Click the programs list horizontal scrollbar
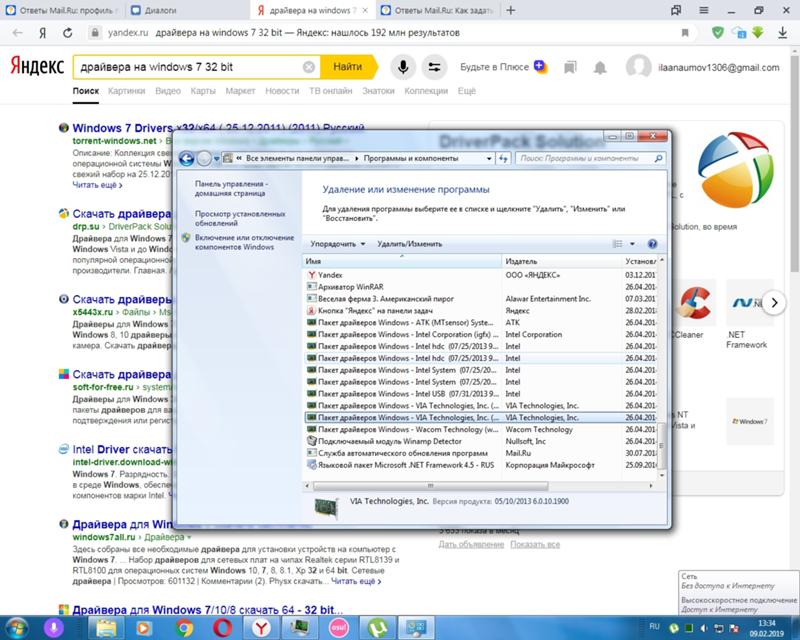Image resolution: width=800 pixels, height=640 pixels. pos(431,486)
